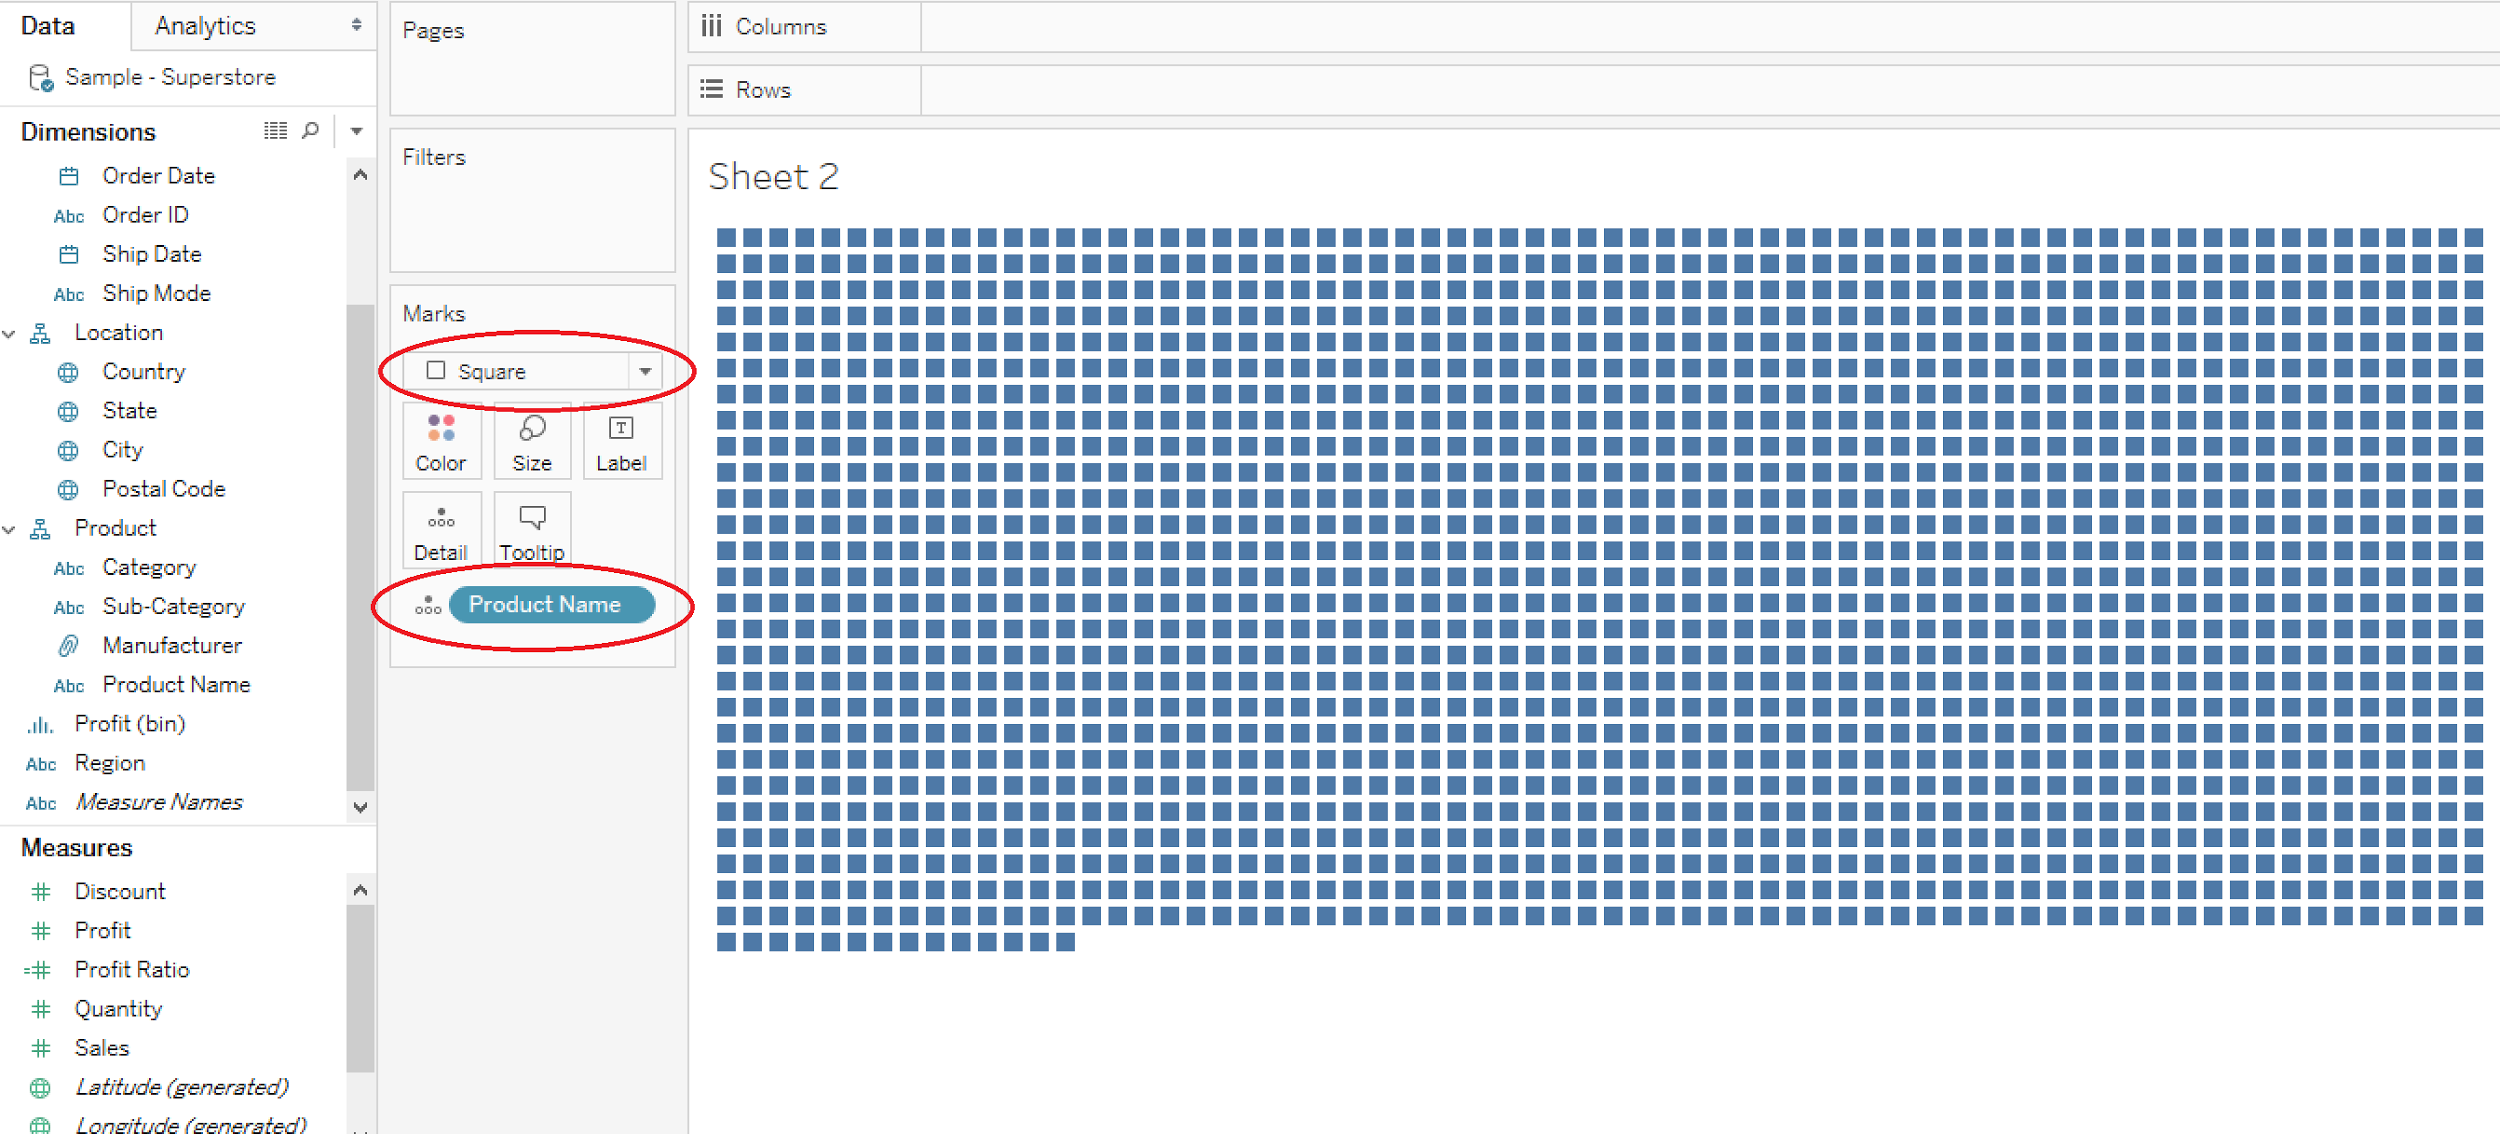
Task: Click the Dimensions scrollbar down arrow
Action: [360, 807]
